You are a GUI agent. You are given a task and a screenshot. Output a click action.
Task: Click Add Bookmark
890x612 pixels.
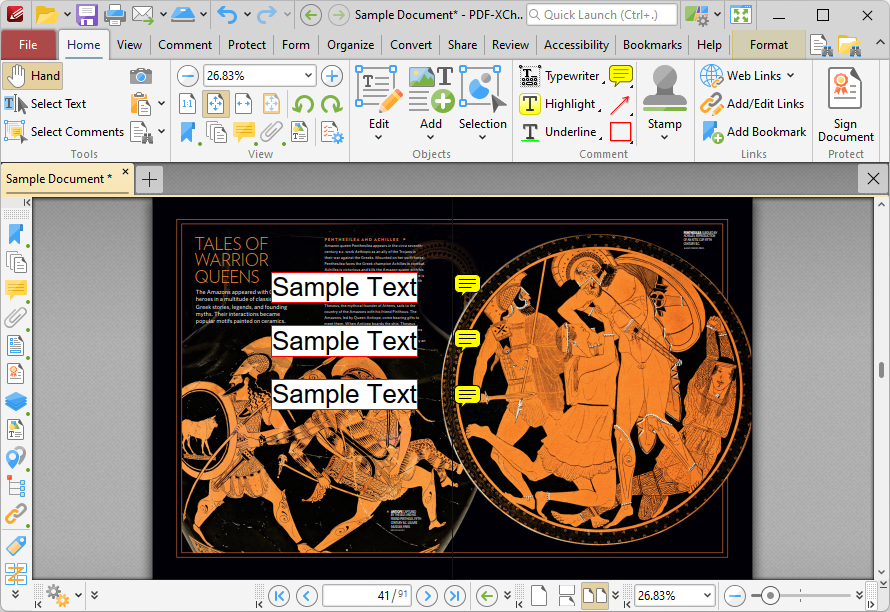(x=753, y=132)
